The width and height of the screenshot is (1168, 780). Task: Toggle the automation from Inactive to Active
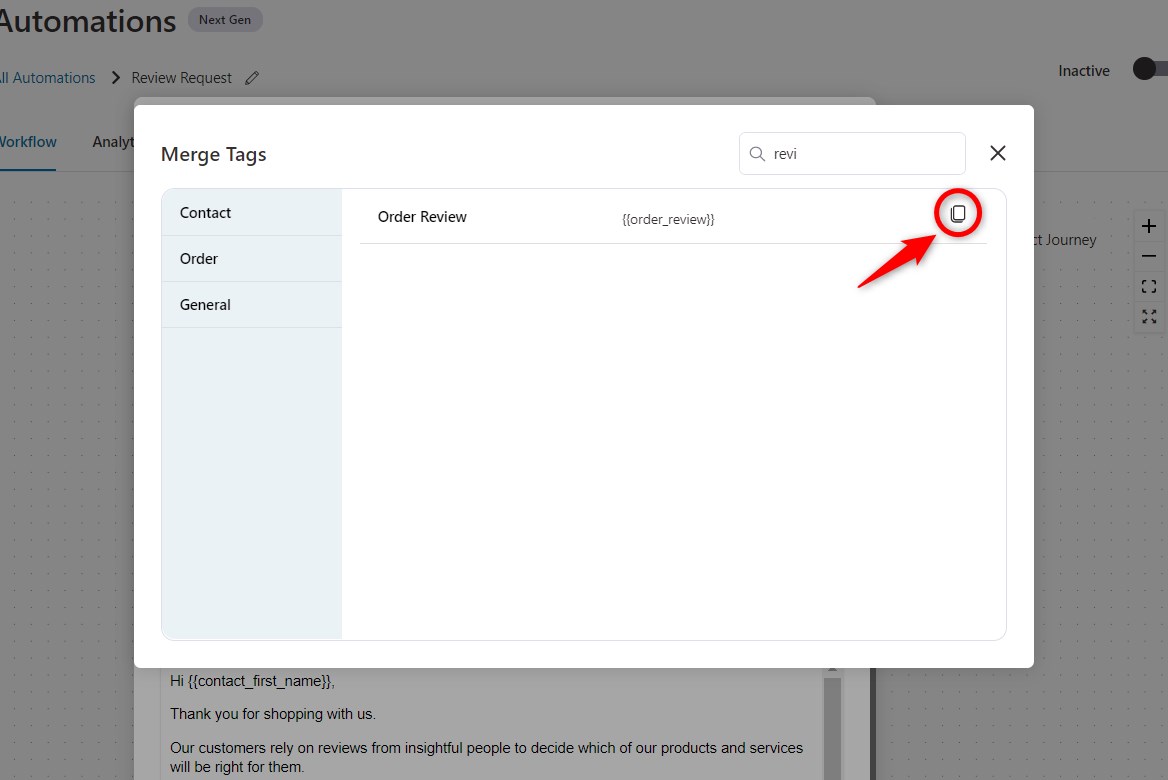[1146, 68]
